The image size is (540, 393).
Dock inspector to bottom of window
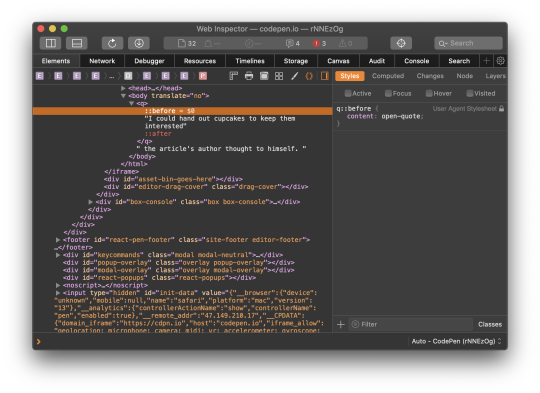point(77,43)
